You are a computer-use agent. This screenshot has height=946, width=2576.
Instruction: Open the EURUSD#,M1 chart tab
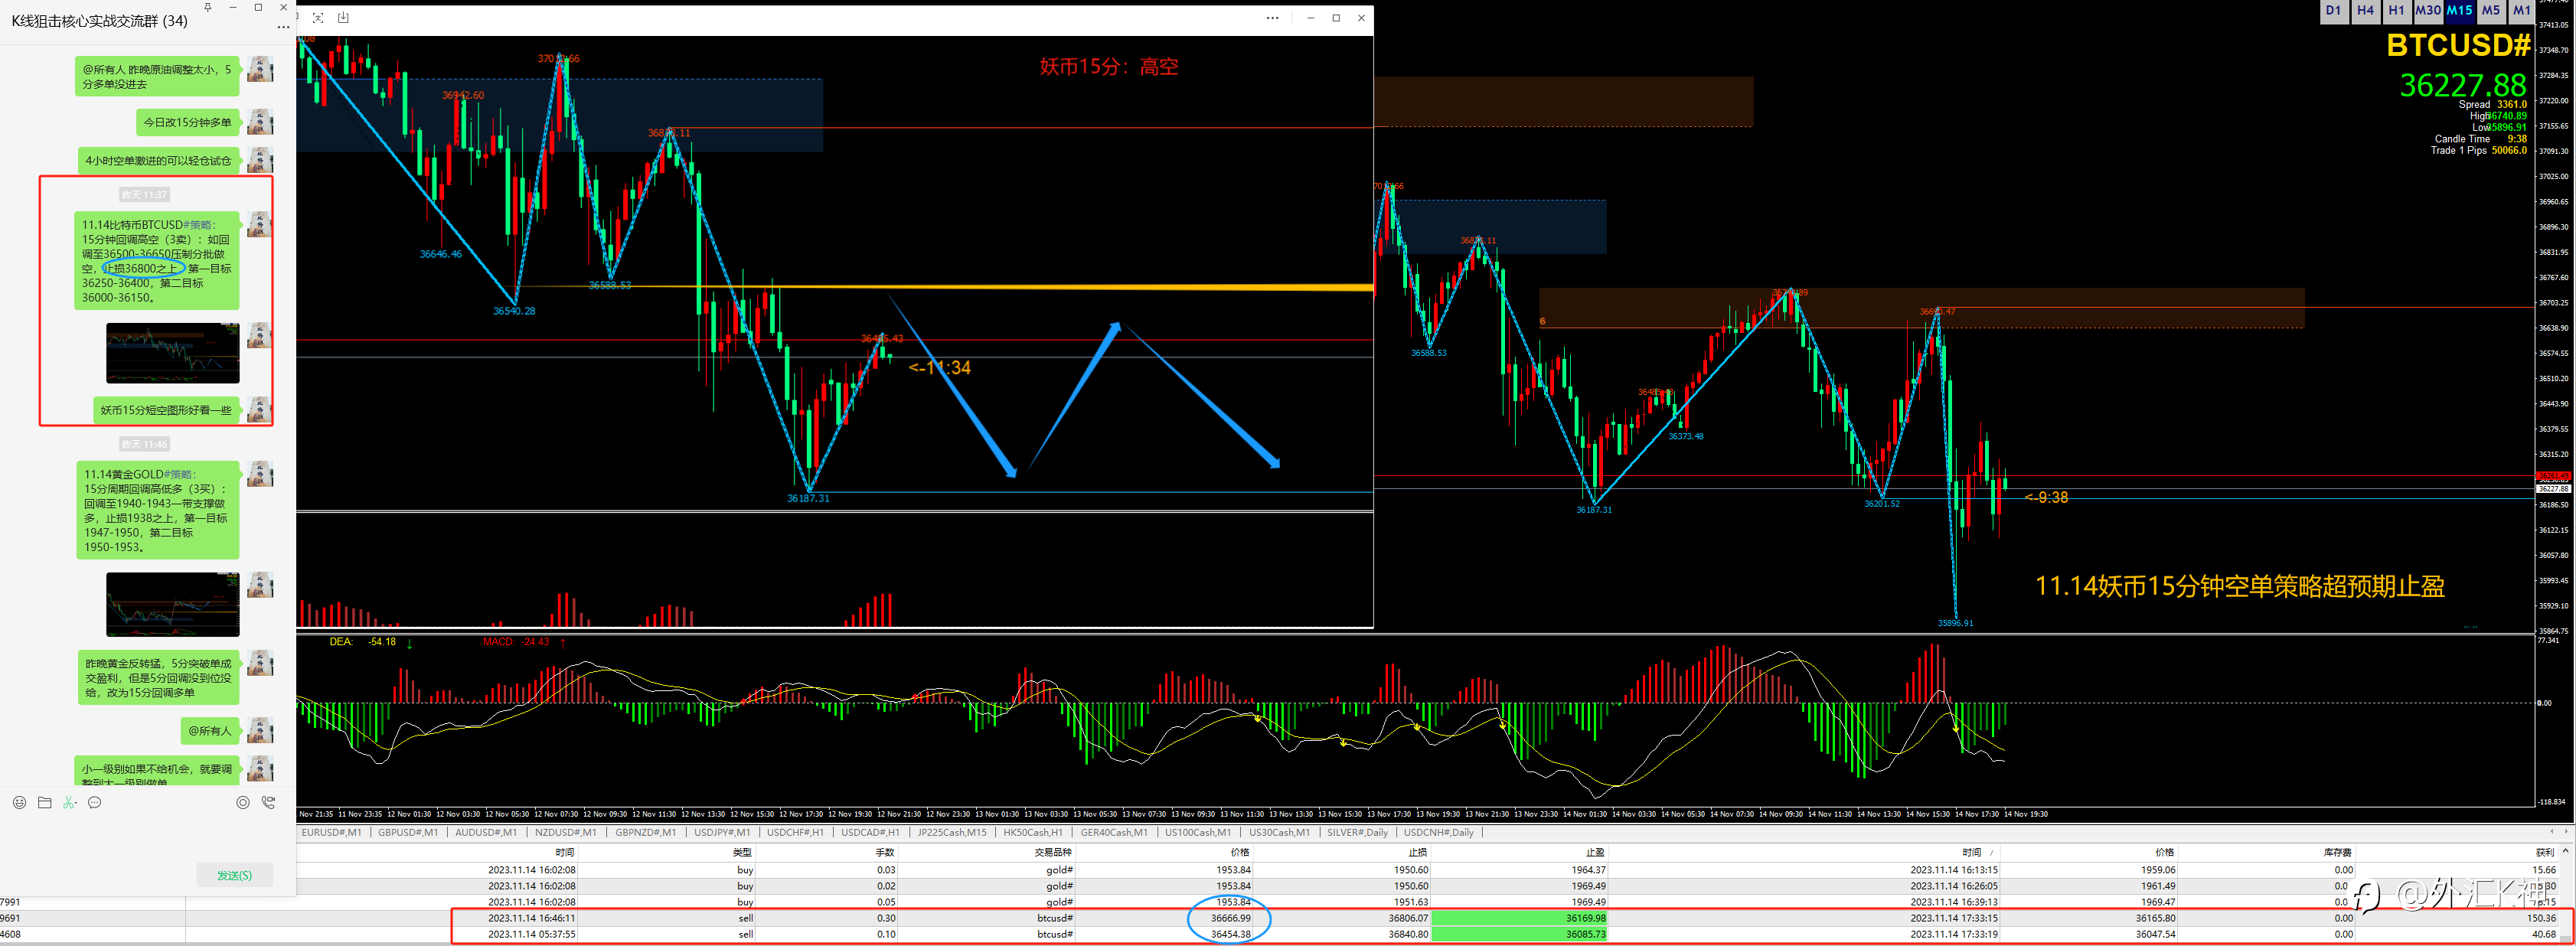pos(331,832)
